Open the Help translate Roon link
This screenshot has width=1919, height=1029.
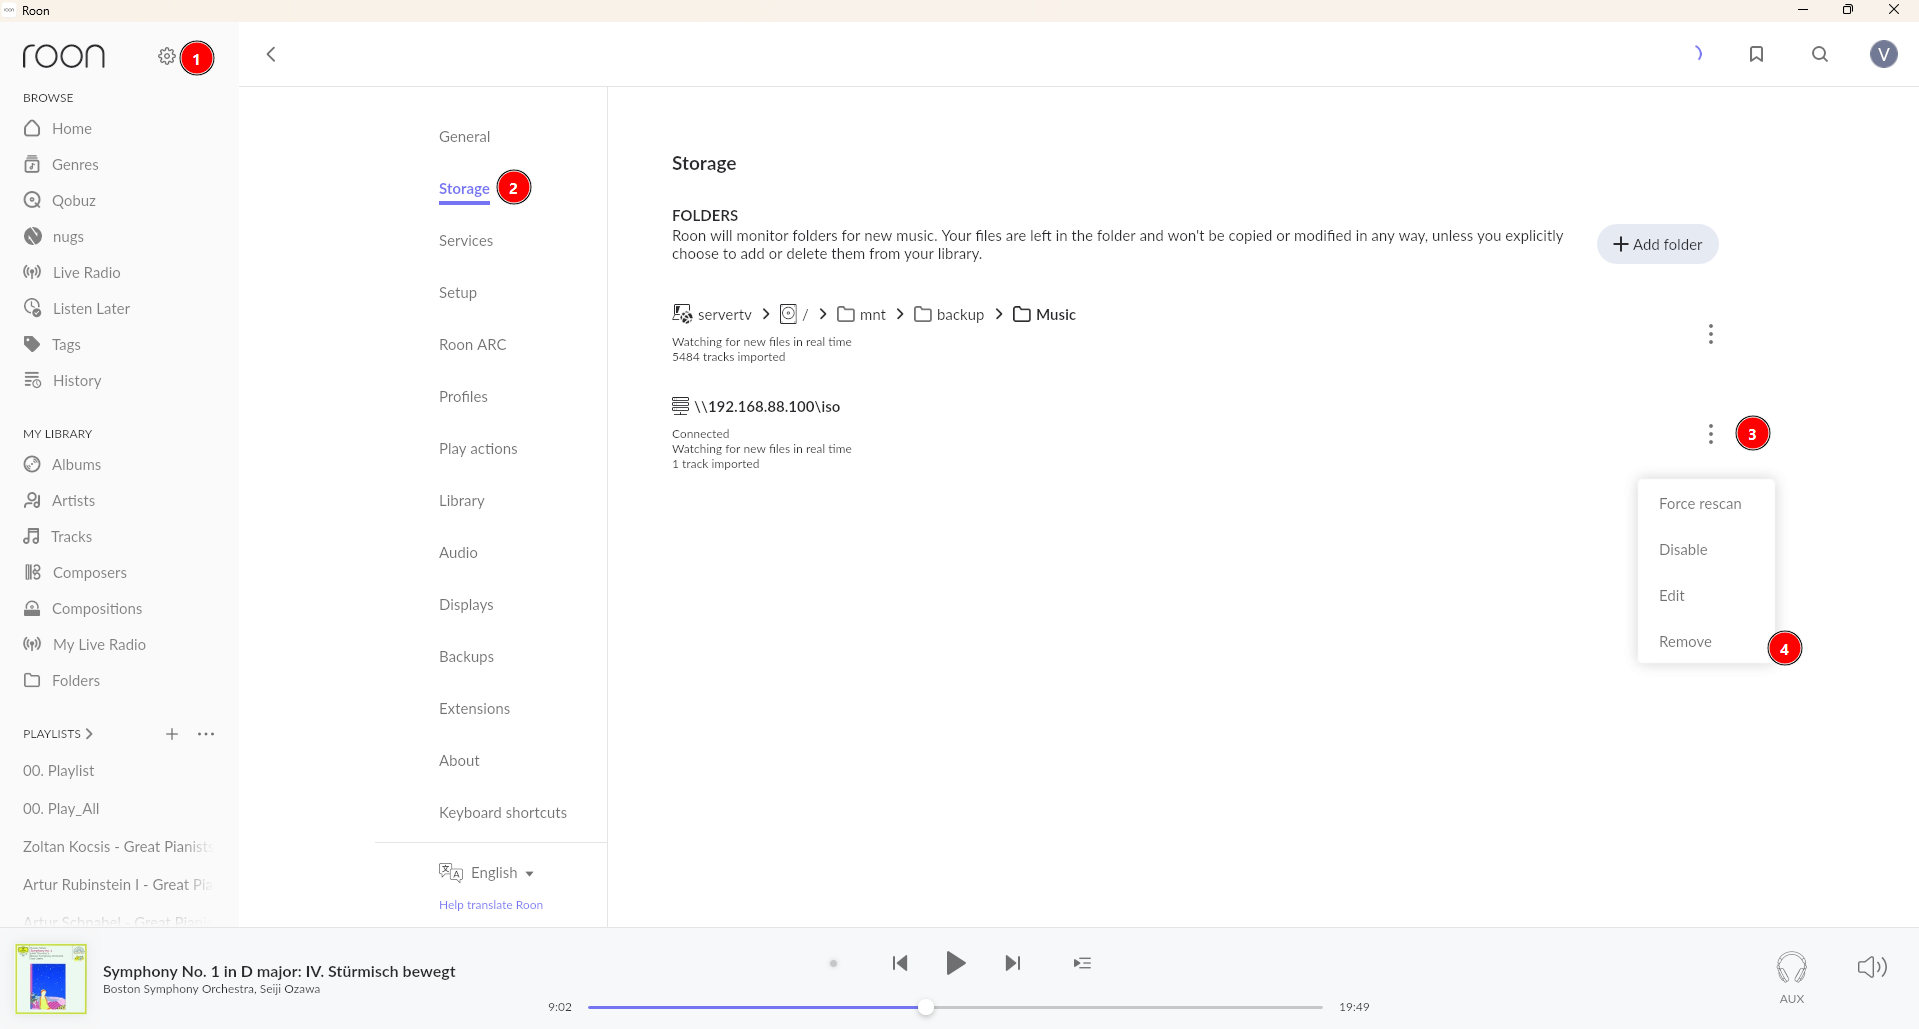tap(491, 905)
